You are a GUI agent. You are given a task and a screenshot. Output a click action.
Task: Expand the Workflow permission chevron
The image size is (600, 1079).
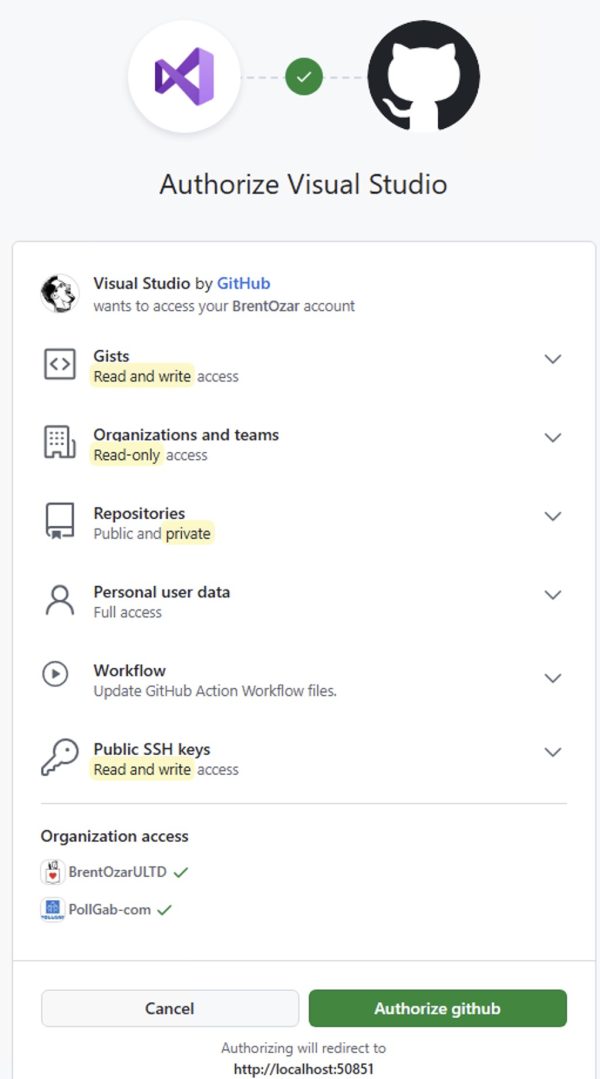(552, 678)
